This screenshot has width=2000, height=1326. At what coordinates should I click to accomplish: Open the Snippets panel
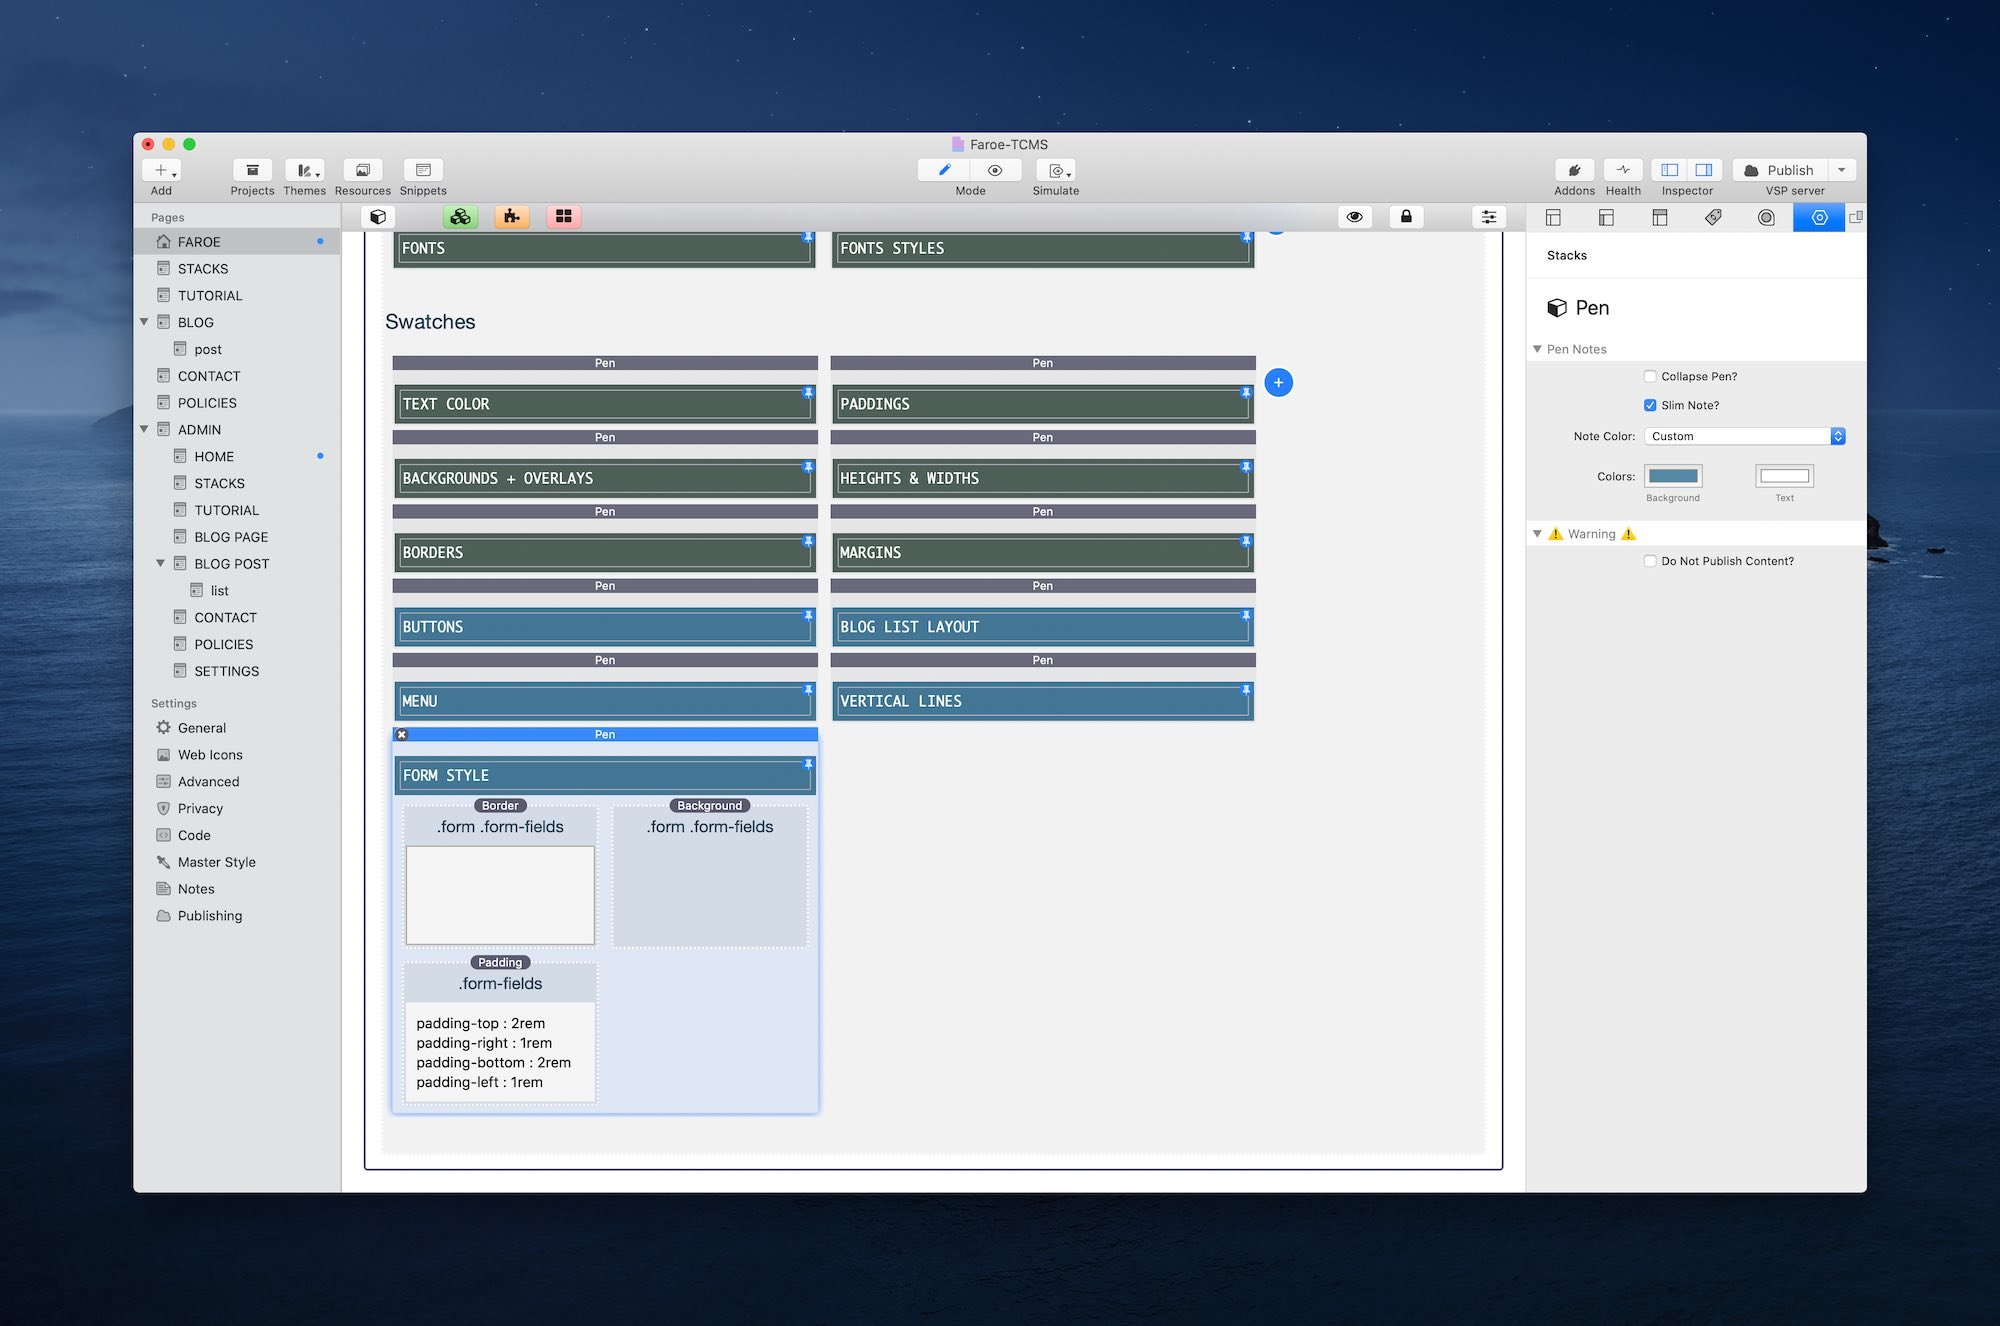(423, 170)
